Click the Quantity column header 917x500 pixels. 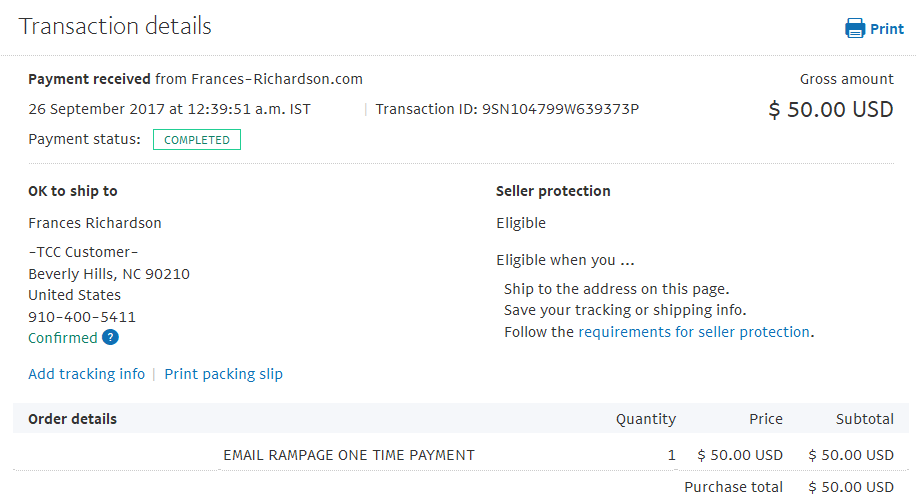[x=646, y=419]
